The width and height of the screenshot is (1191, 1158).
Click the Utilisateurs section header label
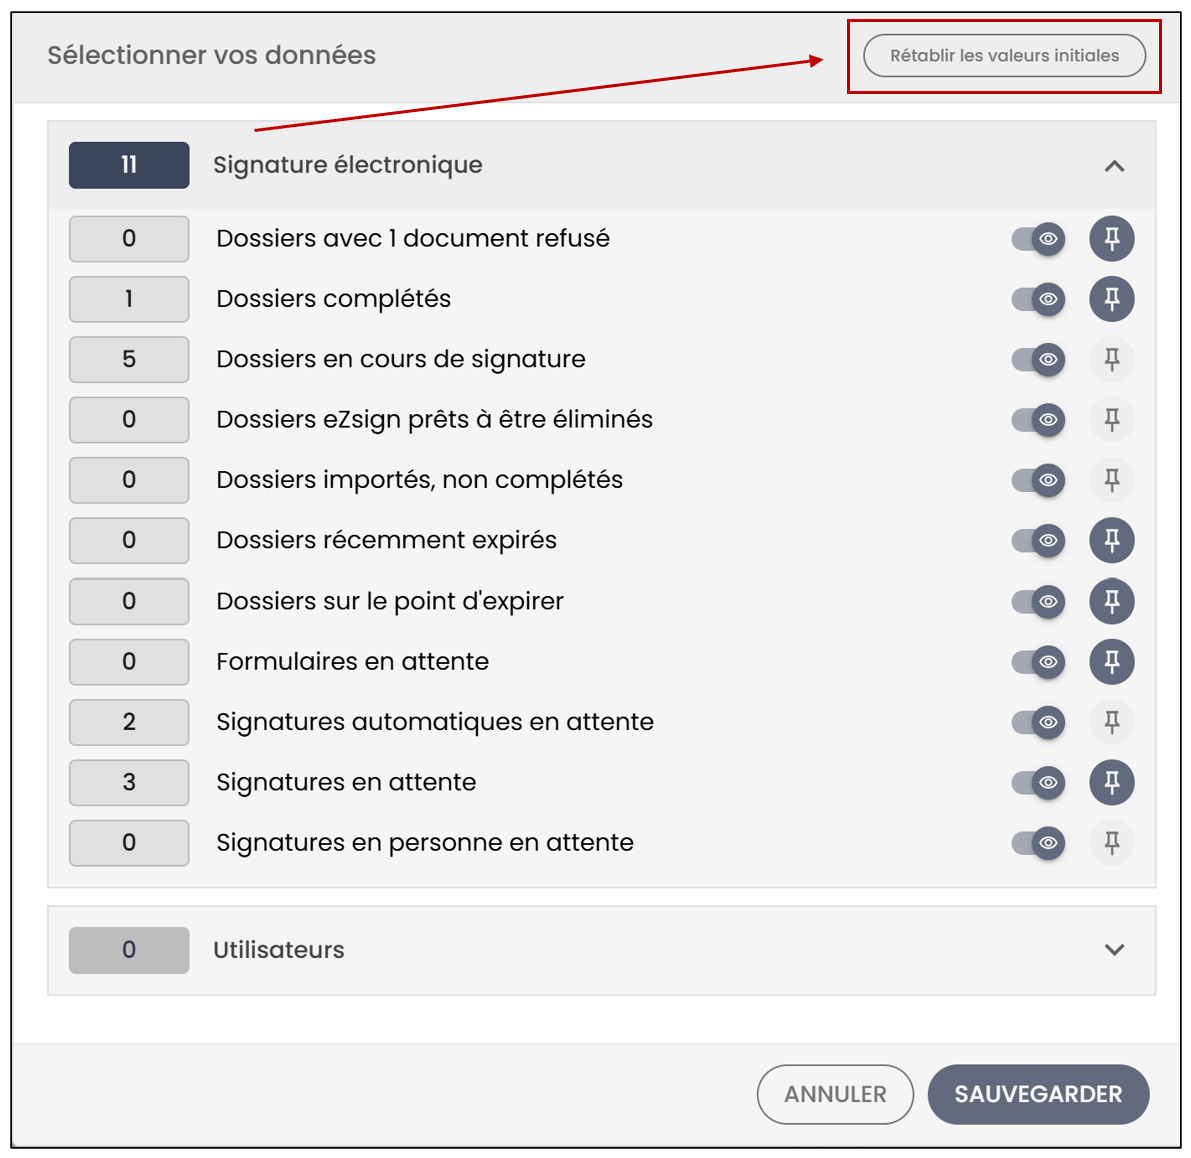click(x=279, y=950)
